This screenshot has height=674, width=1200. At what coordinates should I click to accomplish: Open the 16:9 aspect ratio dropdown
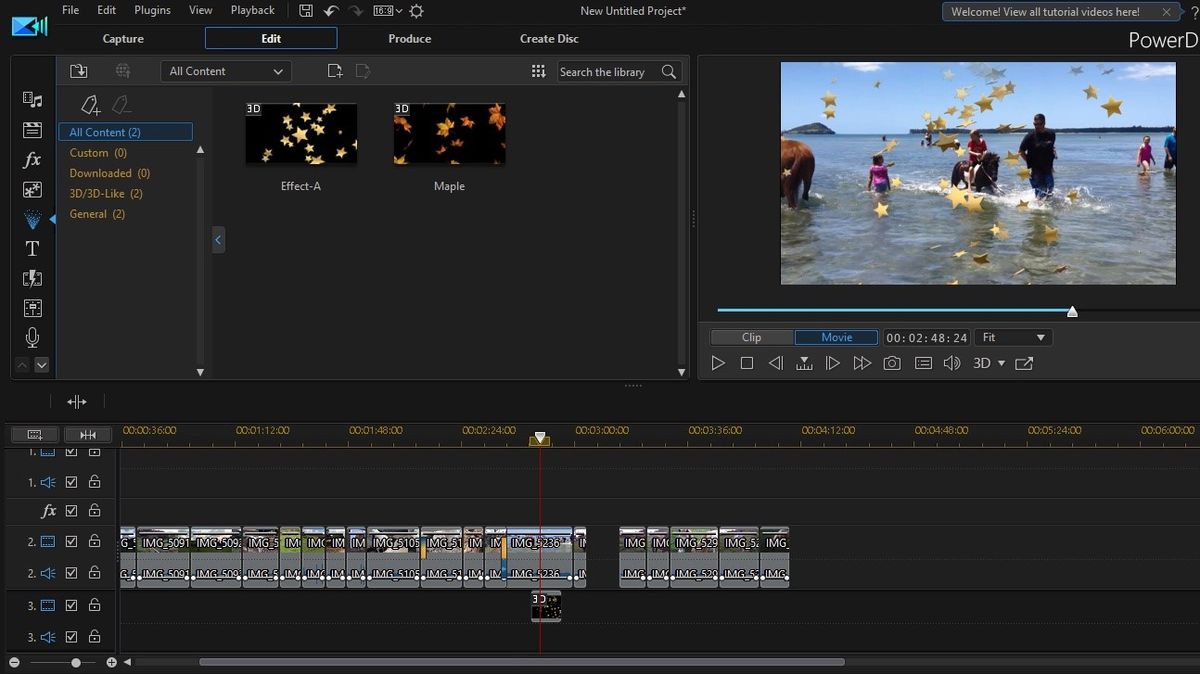(388, 11)
